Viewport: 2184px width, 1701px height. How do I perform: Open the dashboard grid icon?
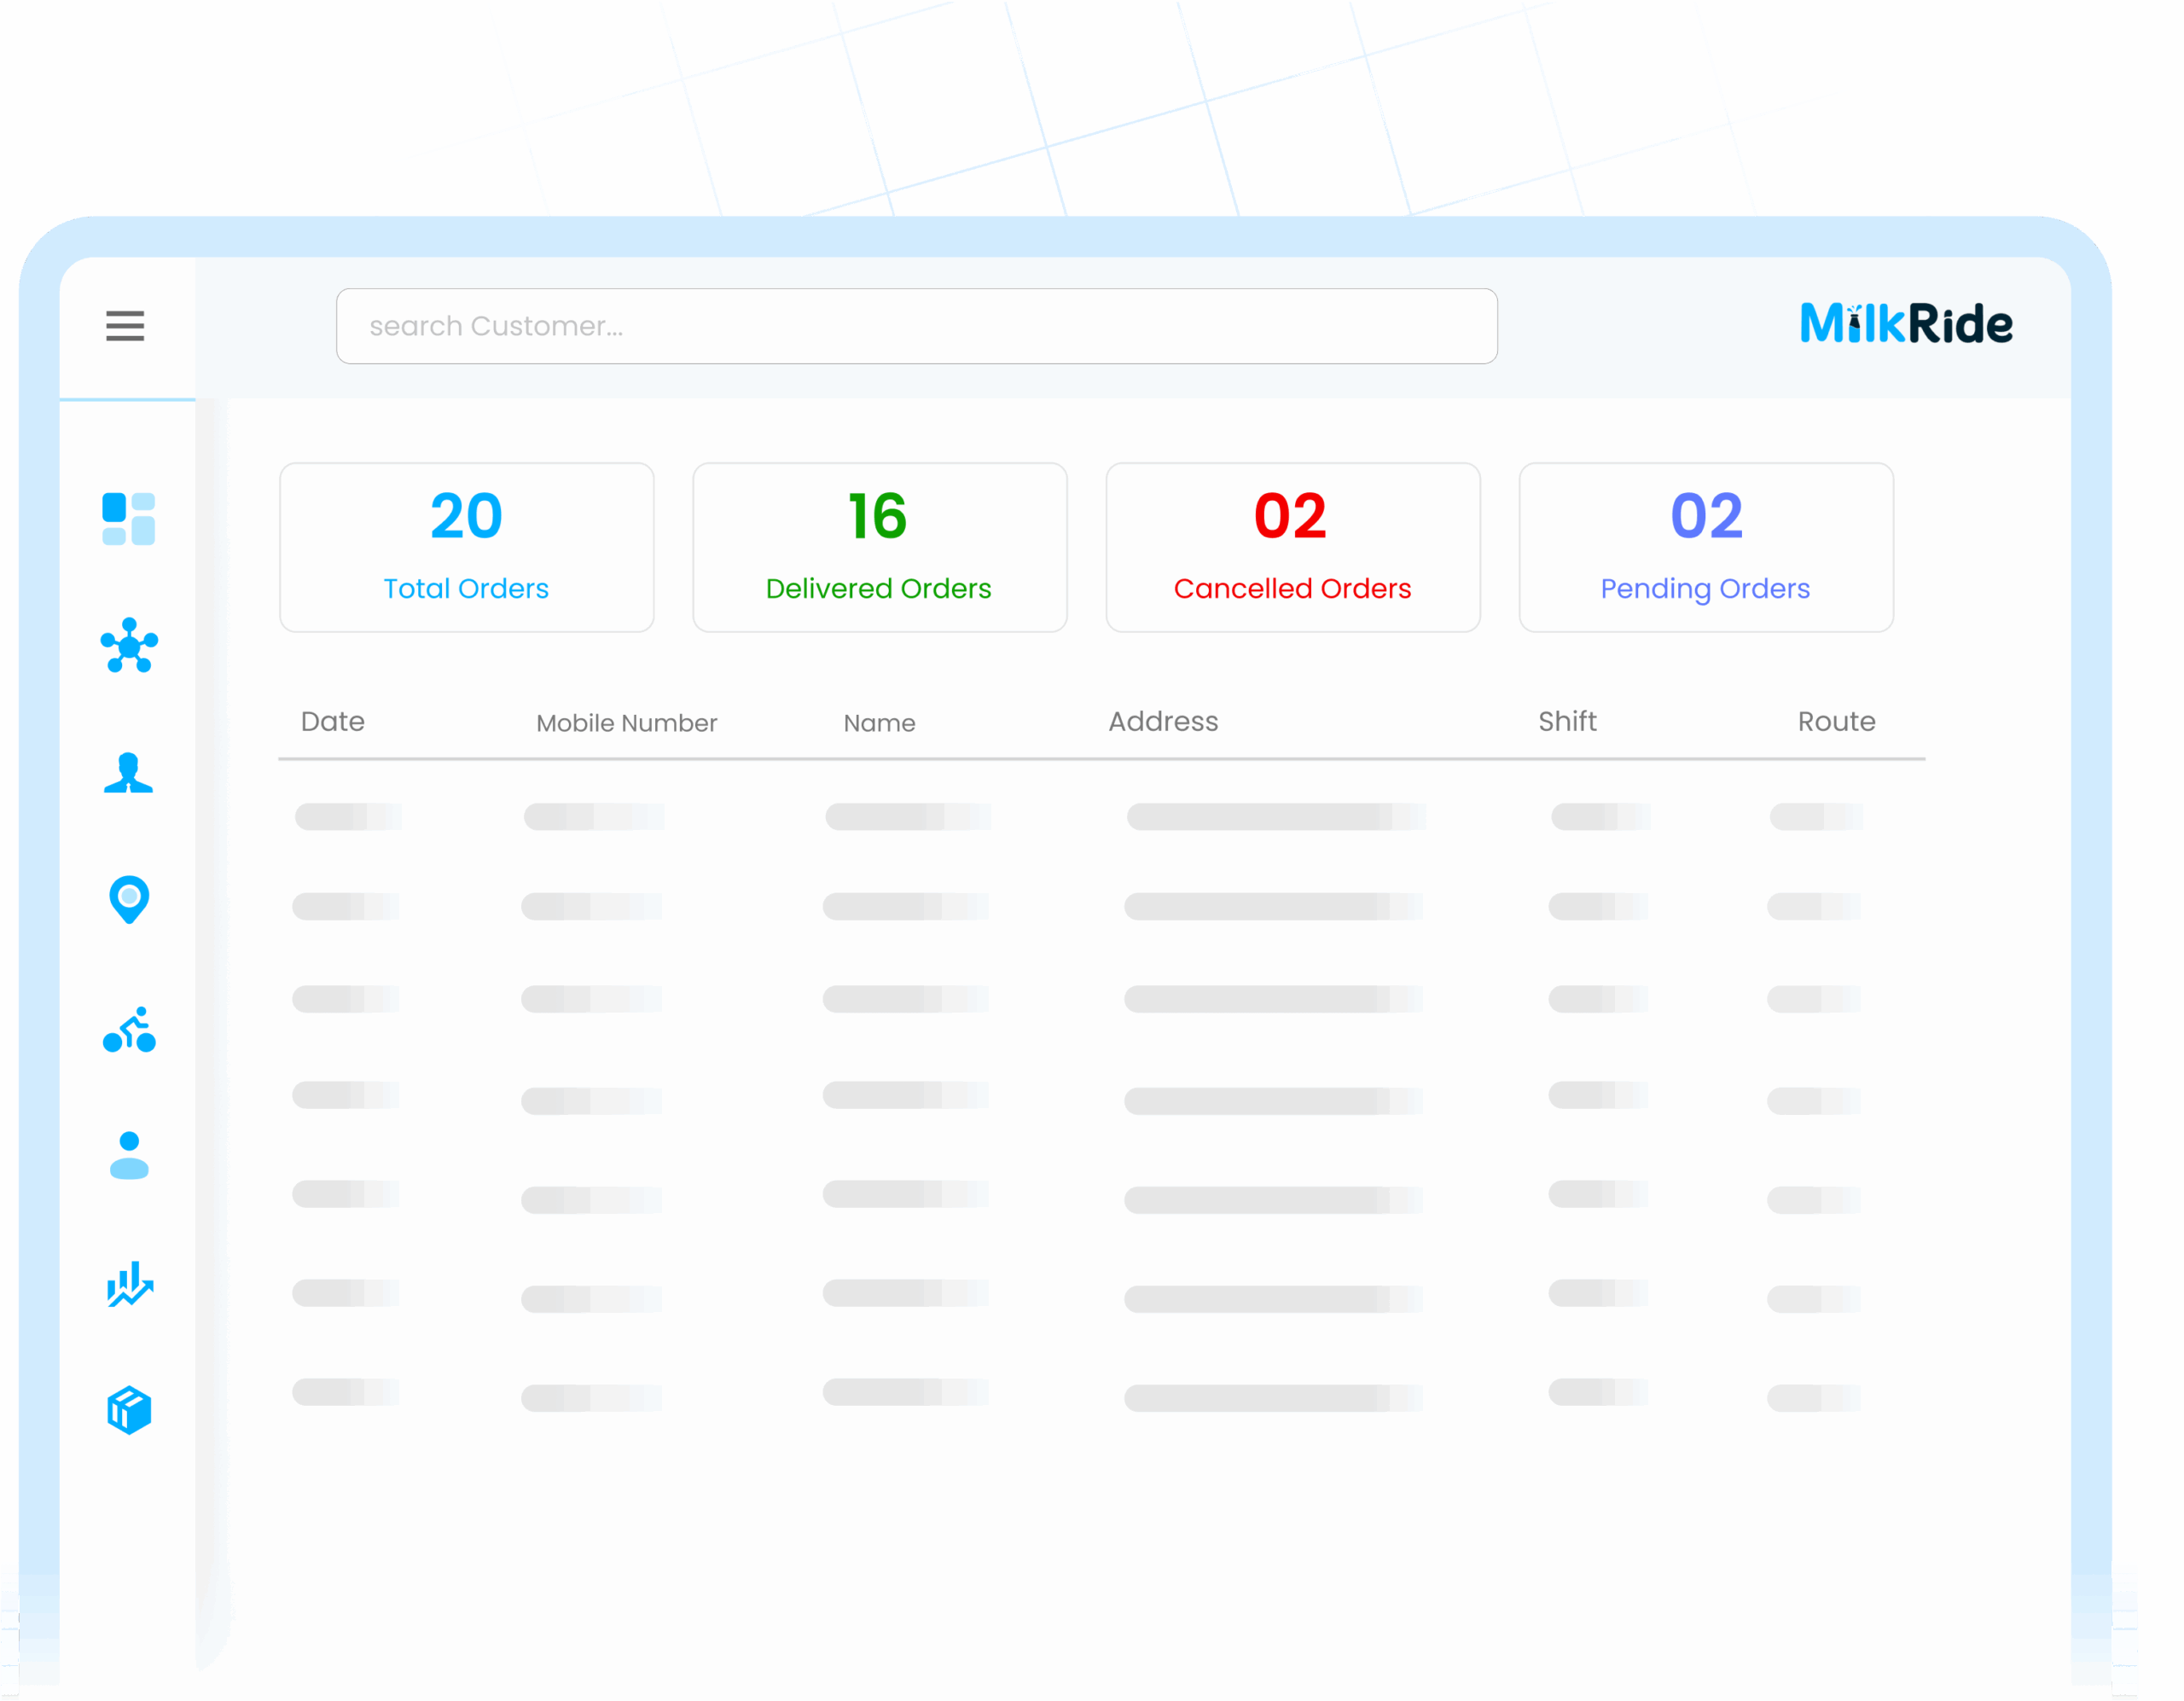[129, 519]
